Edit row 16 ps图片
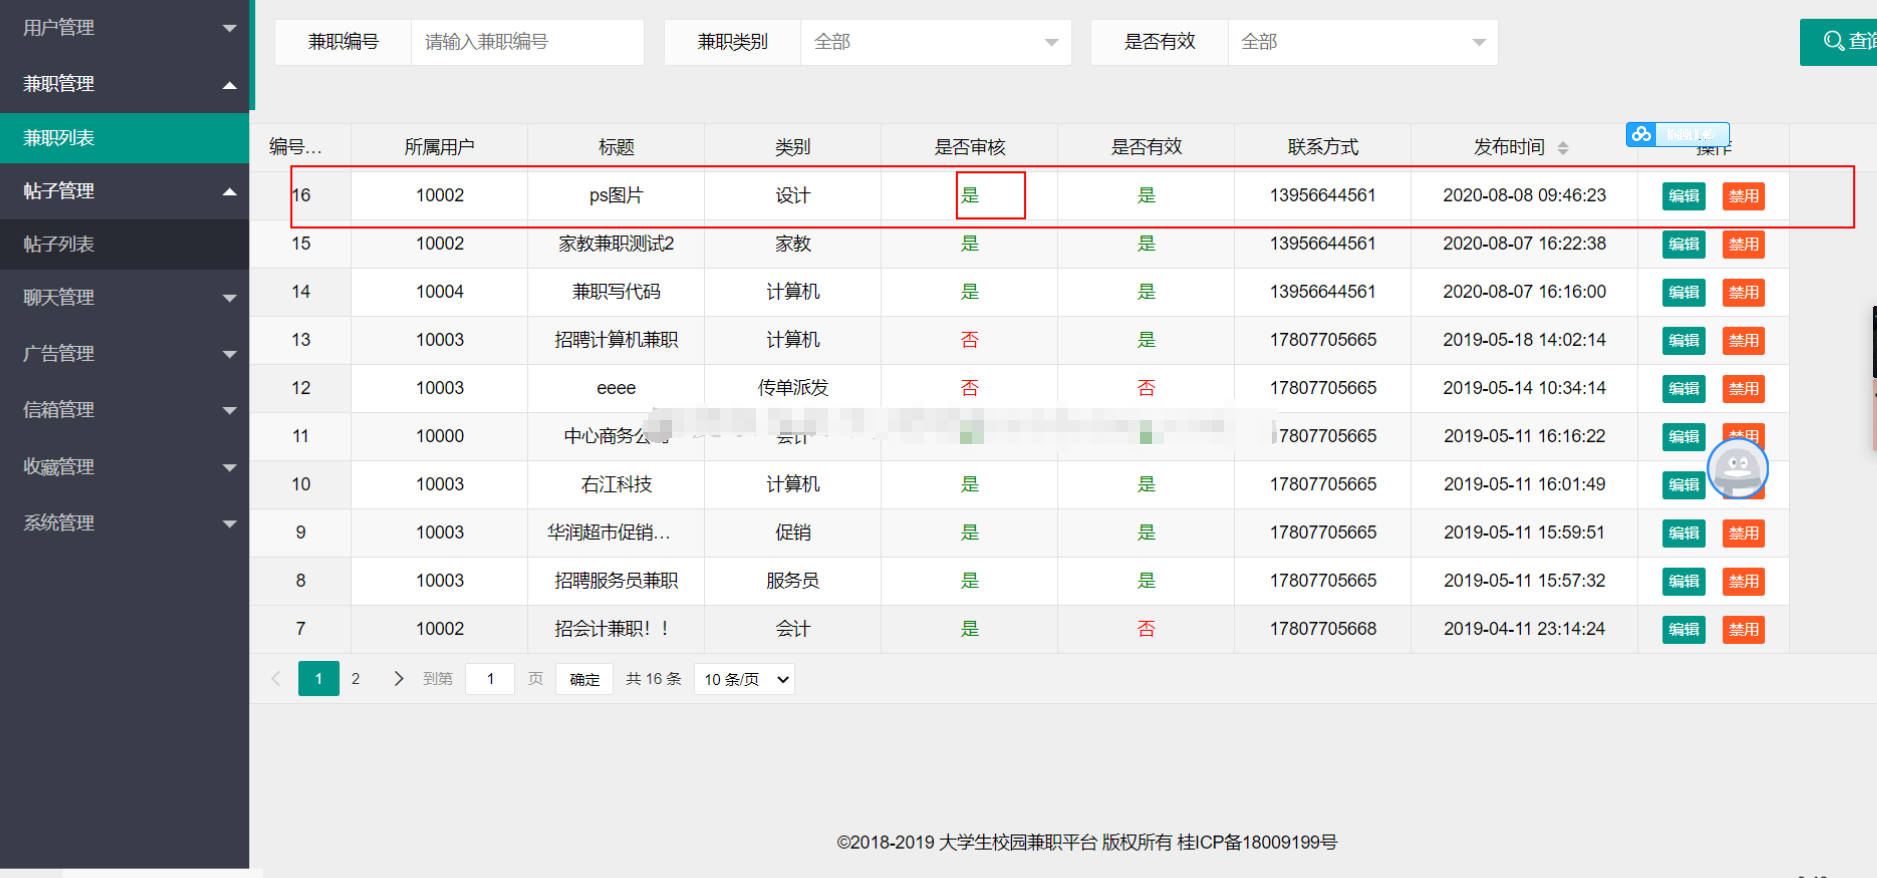 click(1684, 196)
